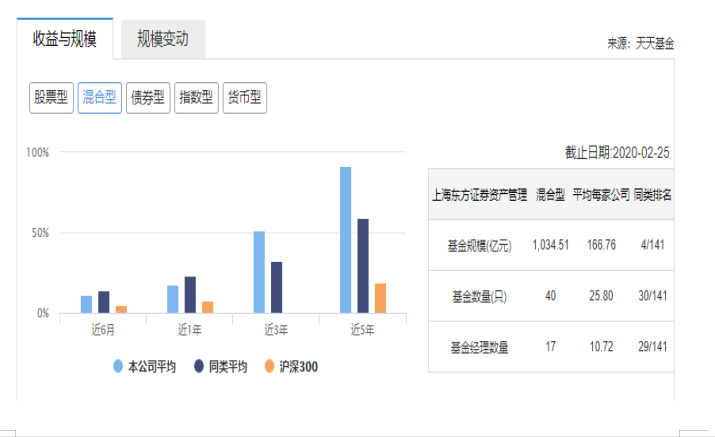Viewport: 715px width, 437px height.
Task: Click the light blue 近6月 company bar
Action: [86, 304]
